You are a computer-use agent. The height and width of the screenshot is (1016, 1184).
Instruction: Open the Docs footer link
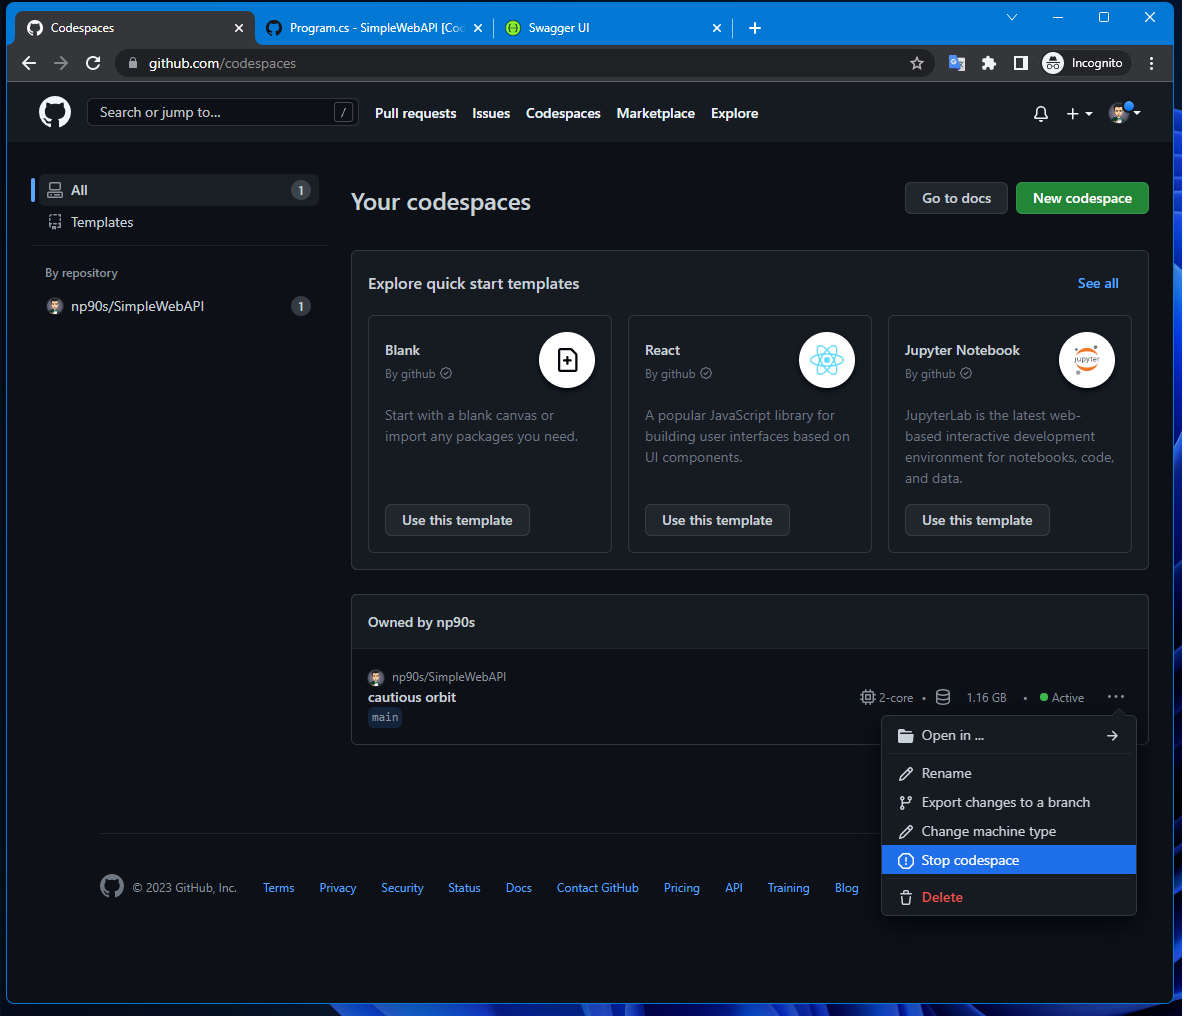[519, 888]
